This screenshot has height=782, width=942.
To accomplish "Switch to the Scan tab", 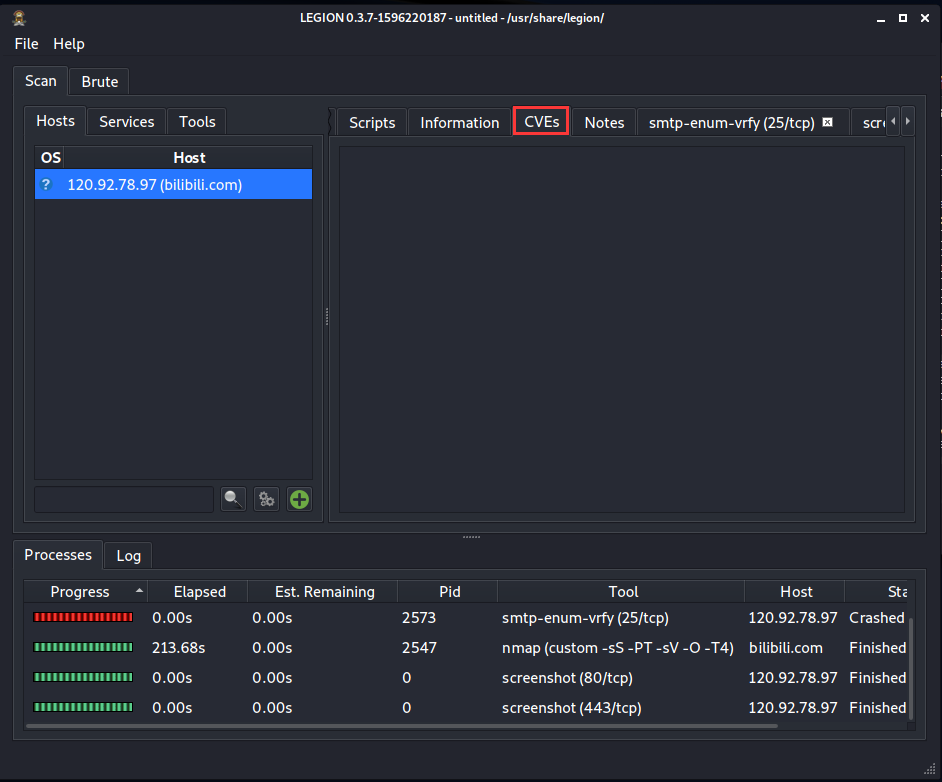I will (x=40, y=81).
